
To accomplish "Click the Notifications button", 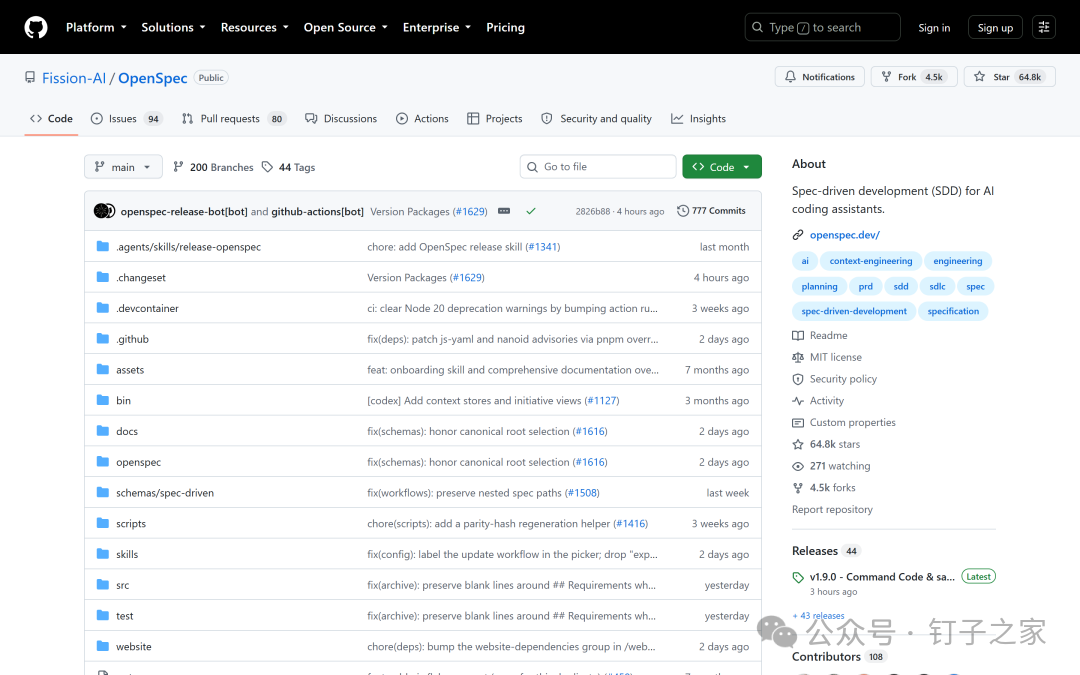I will (x=820, y=76).
